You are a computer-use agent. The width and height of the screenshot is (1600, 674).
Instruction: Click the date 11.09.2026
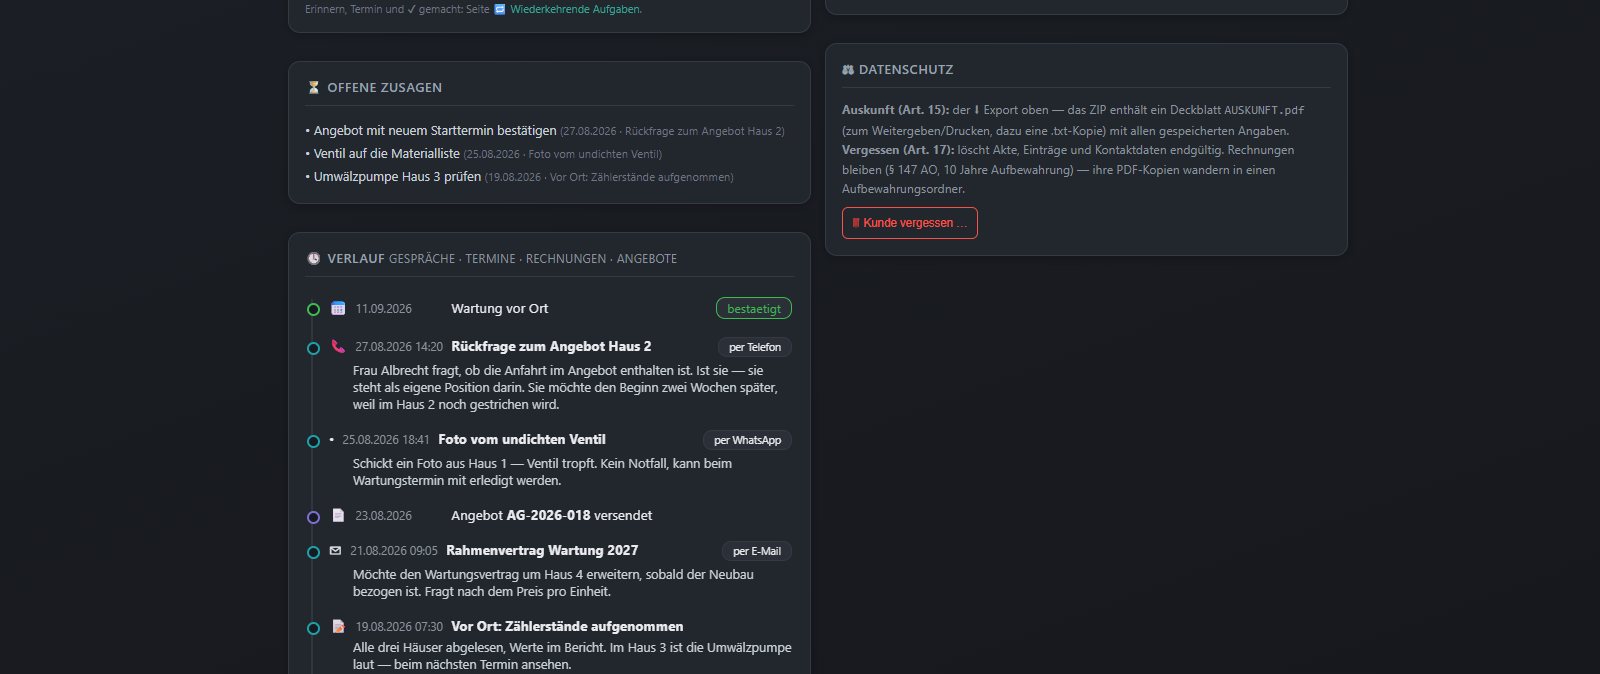(x=384, y=308)
